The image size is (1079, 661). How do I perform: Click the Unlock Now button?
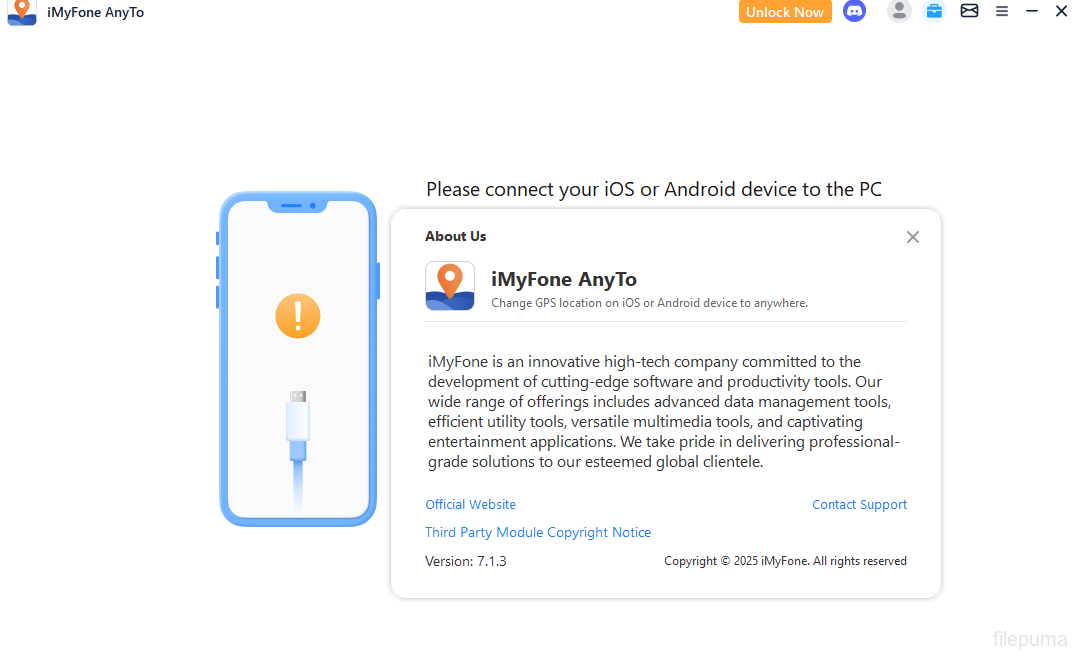(785, 12)
